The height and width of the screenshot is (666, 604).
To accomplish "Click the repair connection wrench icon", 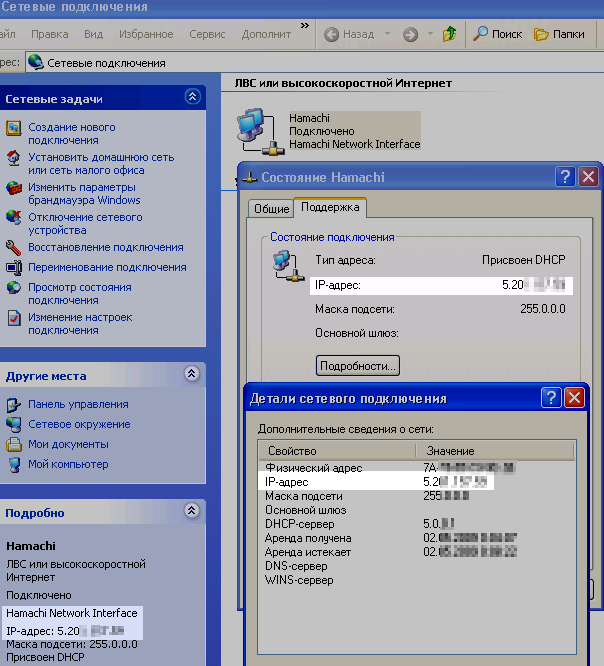I will pyautogui.click(x=14, y=247).
